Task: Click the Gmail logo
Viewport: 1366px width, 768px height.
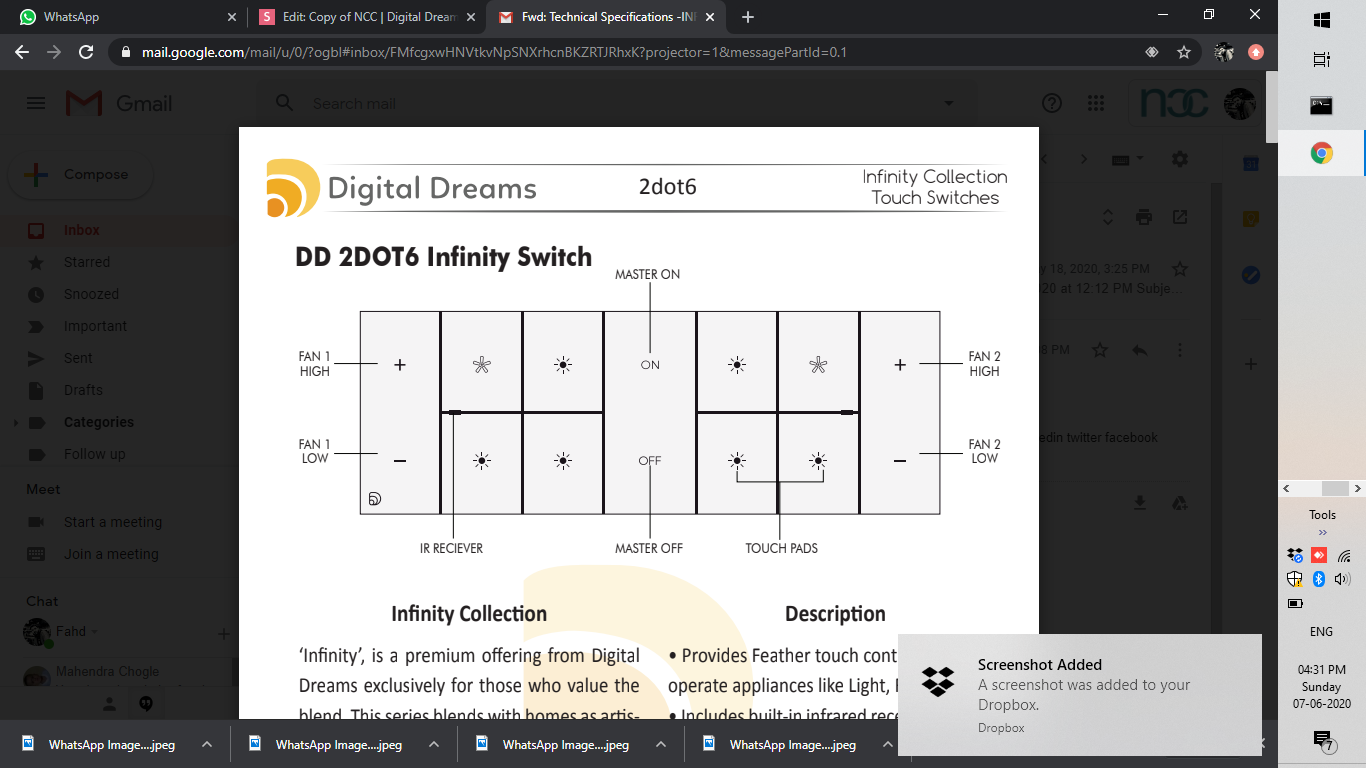Action: 118,103
